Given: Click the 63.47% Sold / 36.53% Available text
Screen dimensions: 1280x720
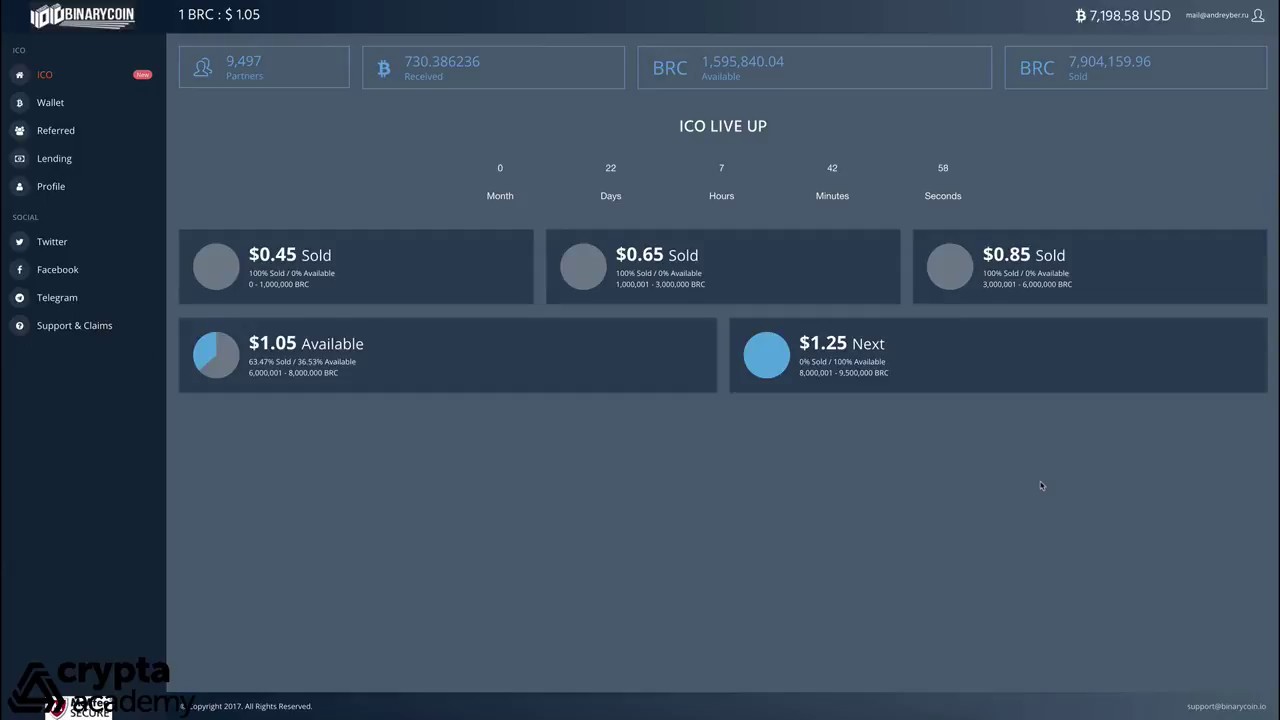Looking at the screenshot, I should click(x=302, y=362).
